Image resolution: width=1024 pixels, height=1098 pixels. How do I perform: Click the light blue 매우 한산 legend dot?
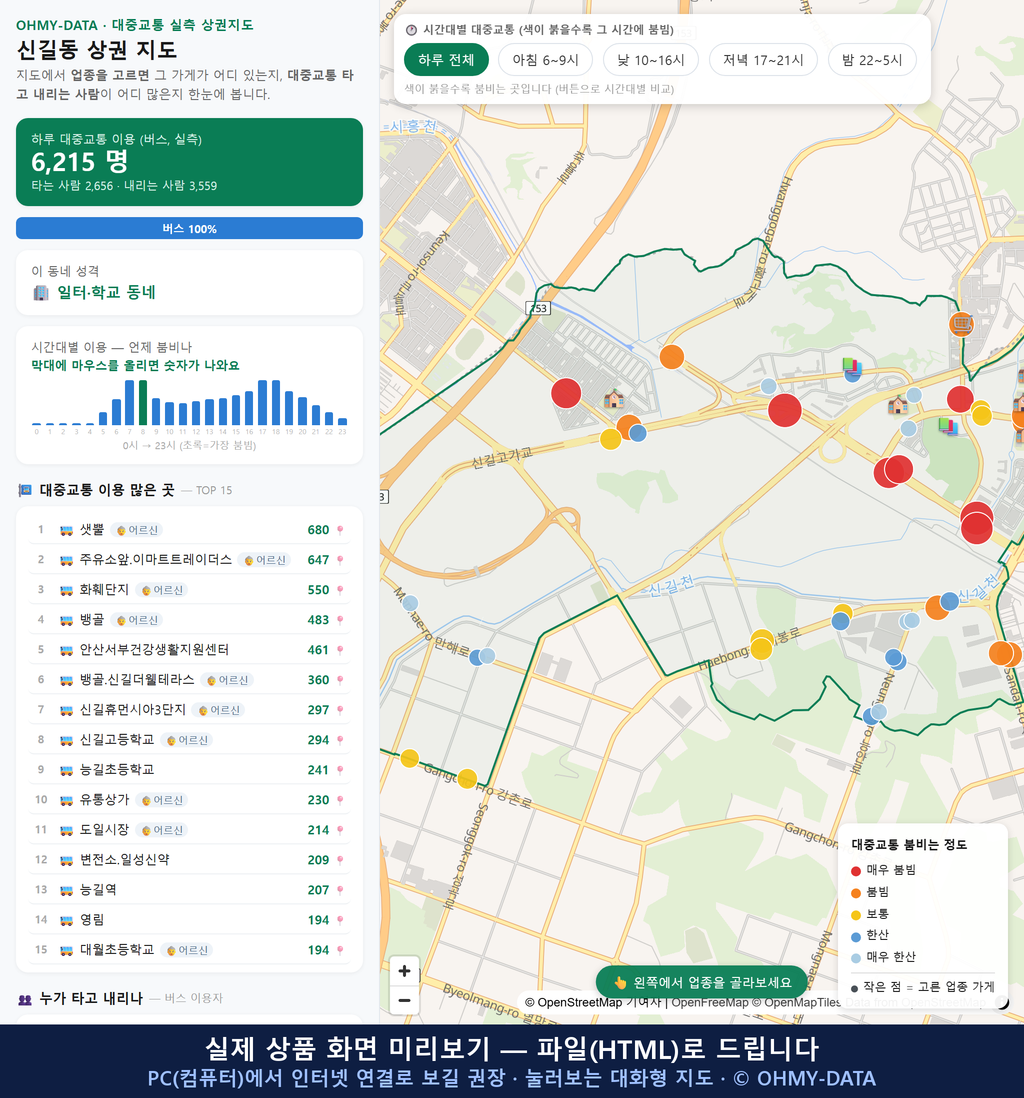point(856,958)
